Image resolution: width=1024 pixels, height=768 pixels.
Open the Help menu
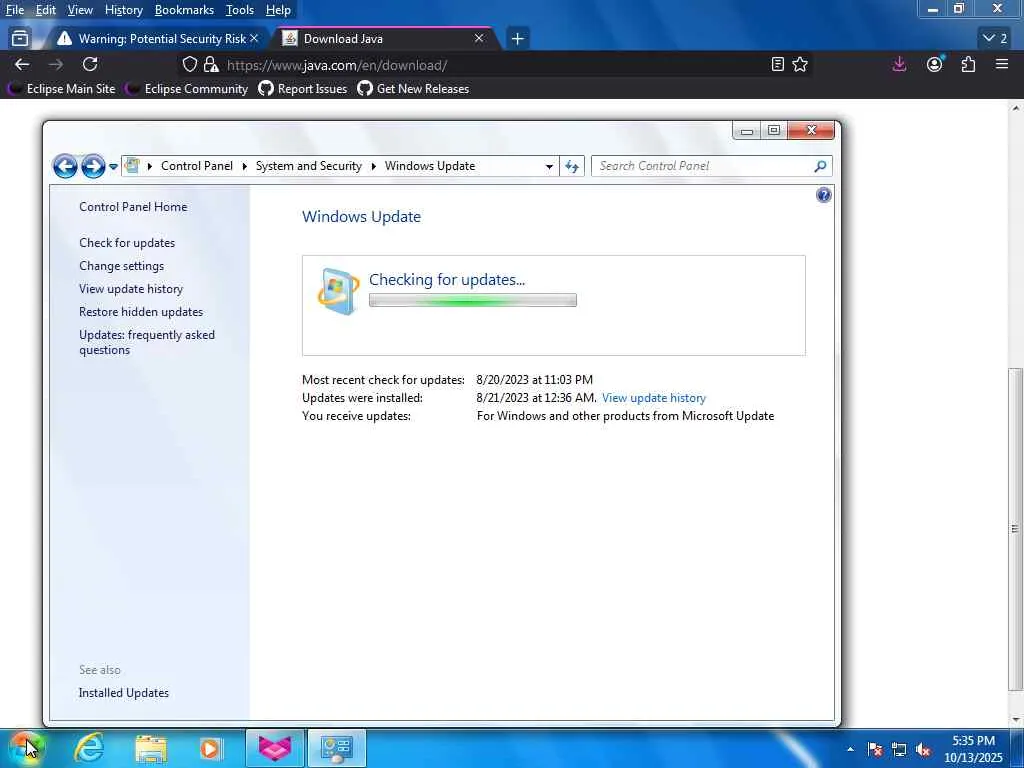click(278, 10)
